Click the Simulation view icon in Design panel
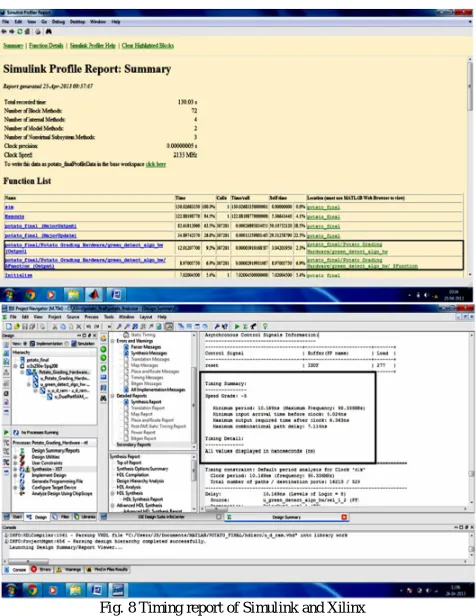Screen dimensions: 476x616 (73, 343)
